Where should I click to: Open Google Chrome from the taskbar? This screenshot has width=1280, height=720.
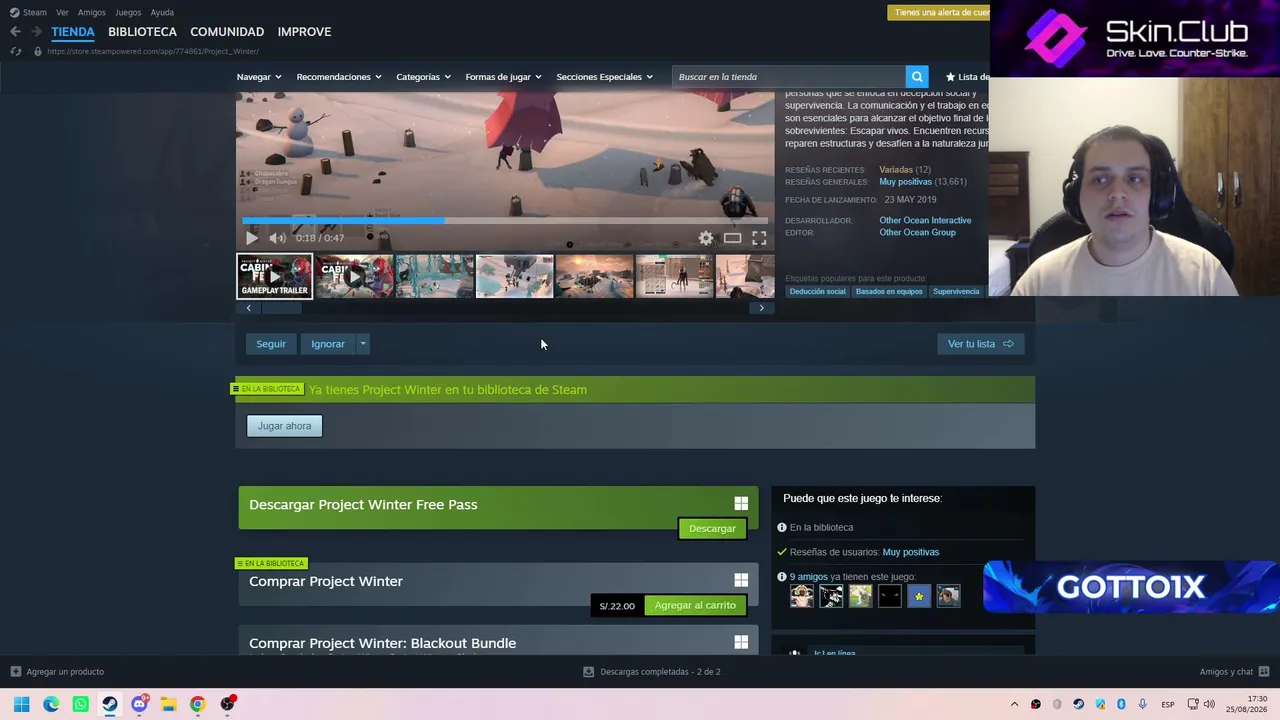[x=198, y=704]
